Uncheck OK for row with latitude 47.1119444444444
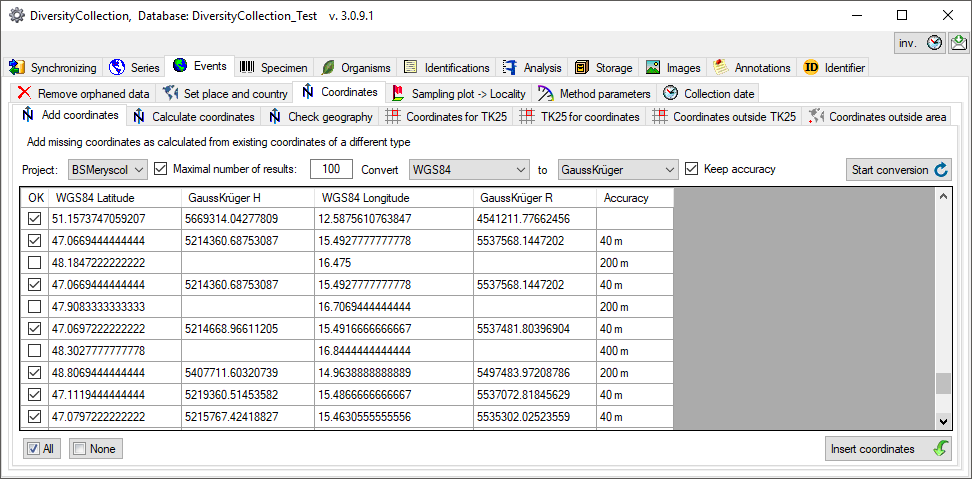The height and width of the screenshot is (479, 972). (x=35, y=395)
